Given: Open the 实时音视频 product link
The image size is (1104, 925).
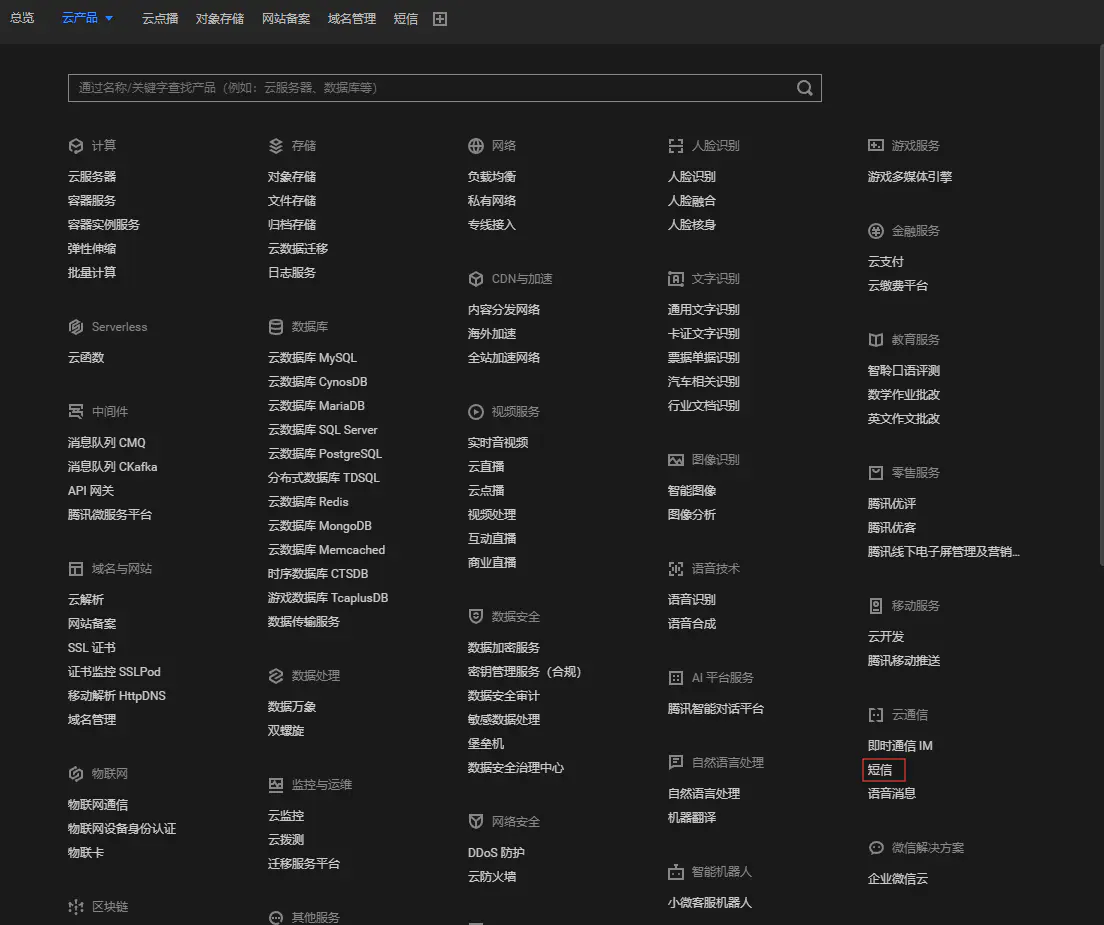Looking at the screenshot, I should pos(498,443).
